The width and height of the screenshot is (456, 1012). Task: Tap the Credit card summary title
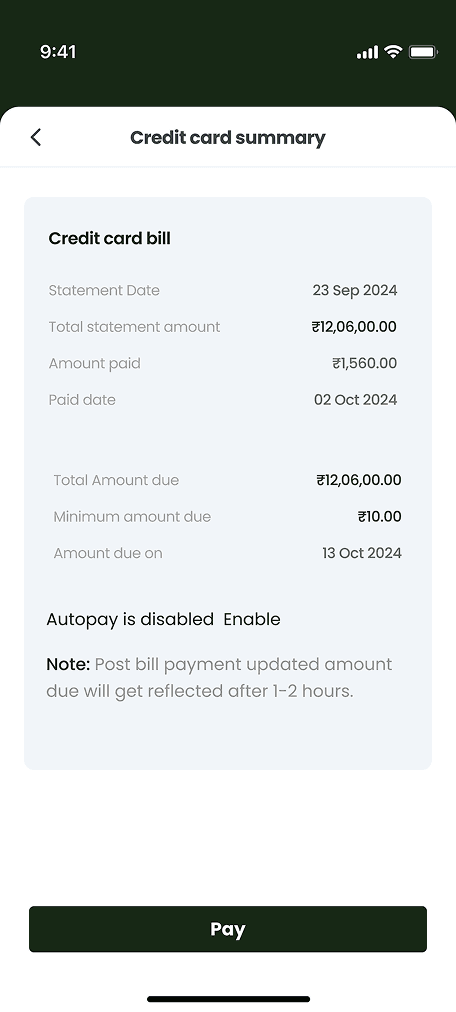[x=228, y=137]
